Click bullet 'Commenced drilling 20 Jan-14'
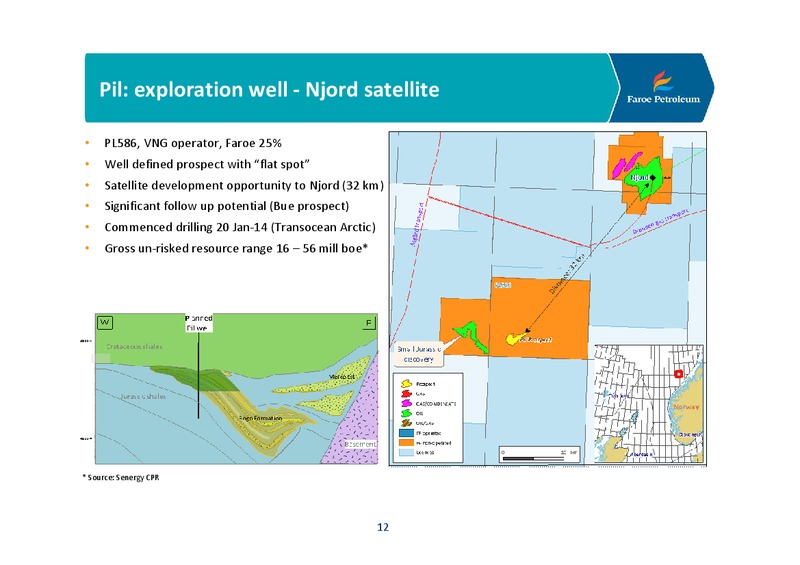The width and height of the screenshot is (800, 565). 240,227
